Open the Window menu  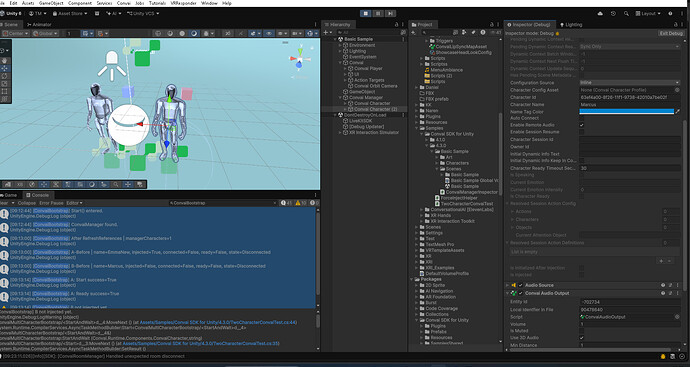[209, 3]
